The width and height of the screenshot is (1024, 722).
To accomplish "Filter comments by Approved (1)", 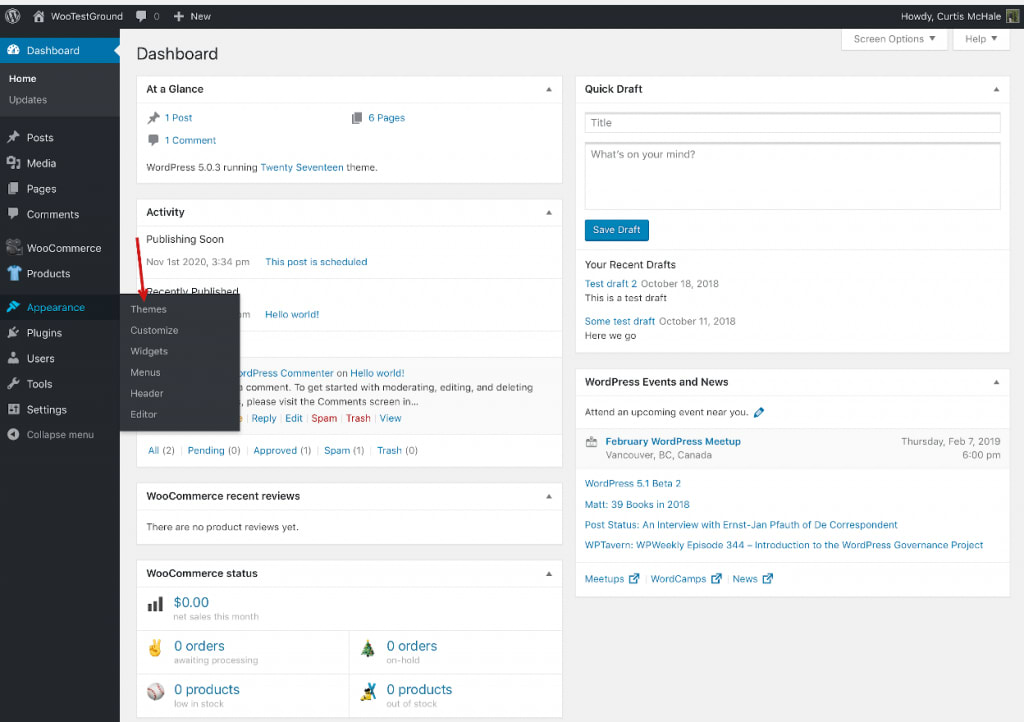I will pos(282,450).
